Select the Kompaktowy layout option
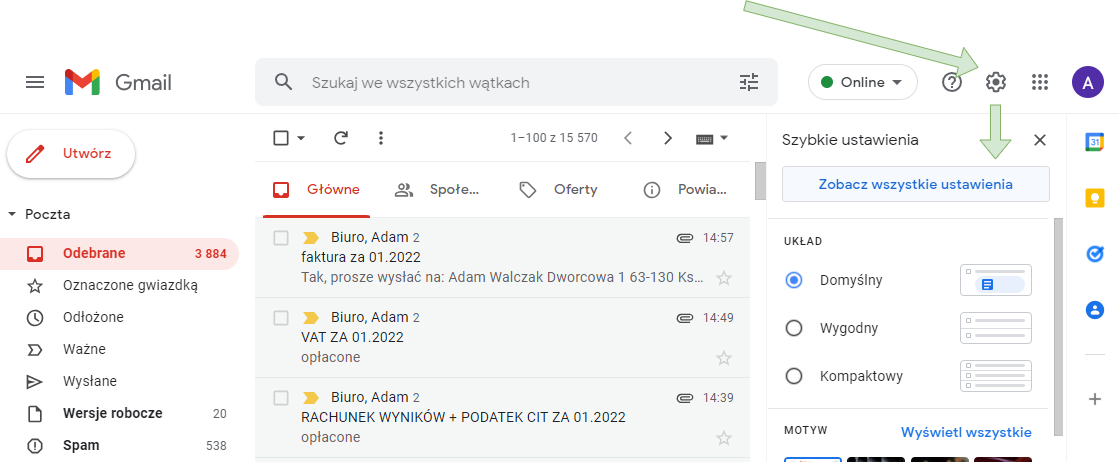Screen dimensions: 1120x463 (x=794, y=376)
